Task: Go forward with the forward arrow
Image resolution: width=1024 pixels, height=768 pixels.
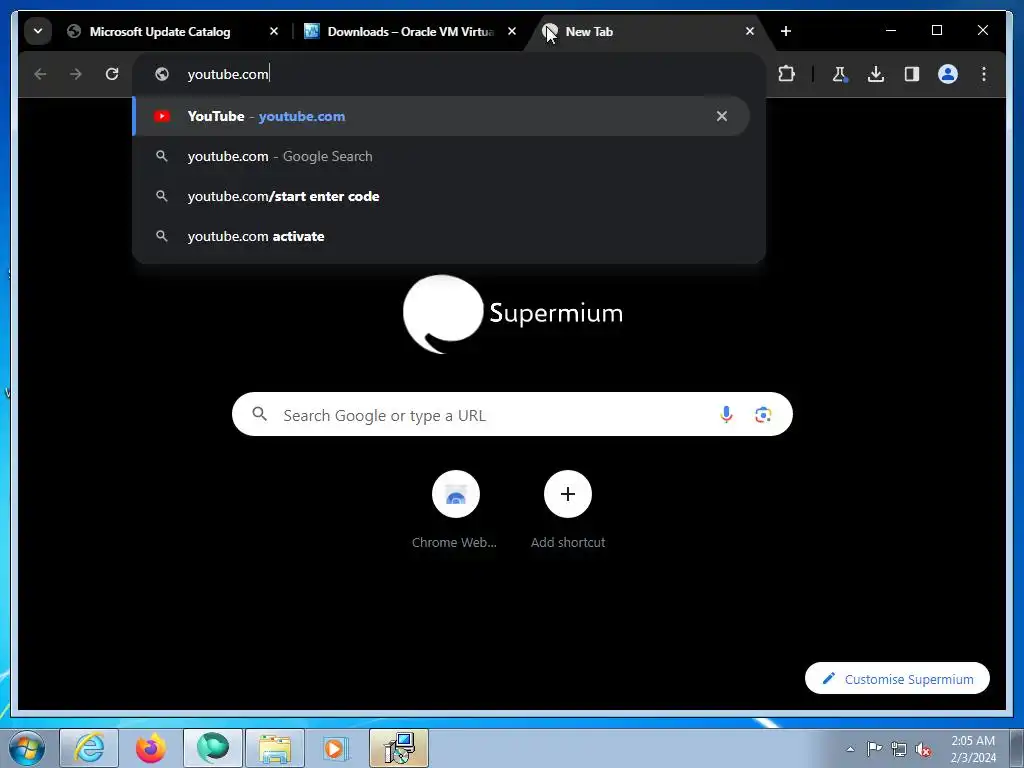Action: (x=76, y=74)
